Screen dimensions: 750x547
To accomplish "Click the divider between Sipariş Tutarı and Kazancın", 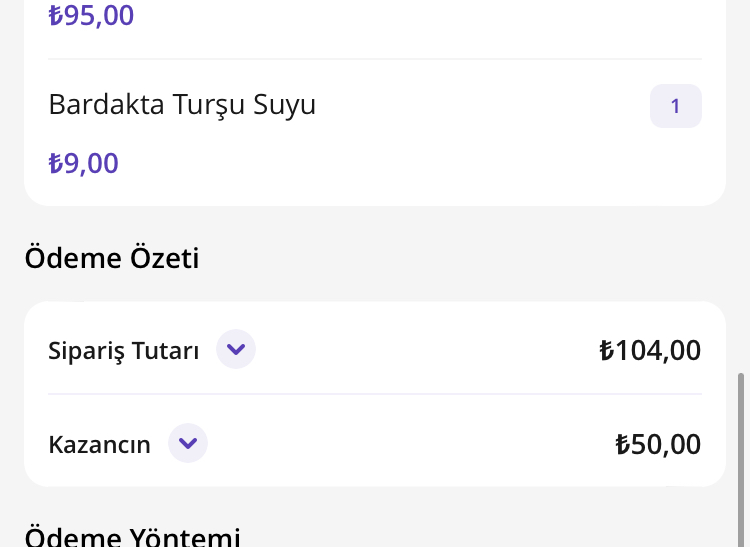I will [375, 394].
